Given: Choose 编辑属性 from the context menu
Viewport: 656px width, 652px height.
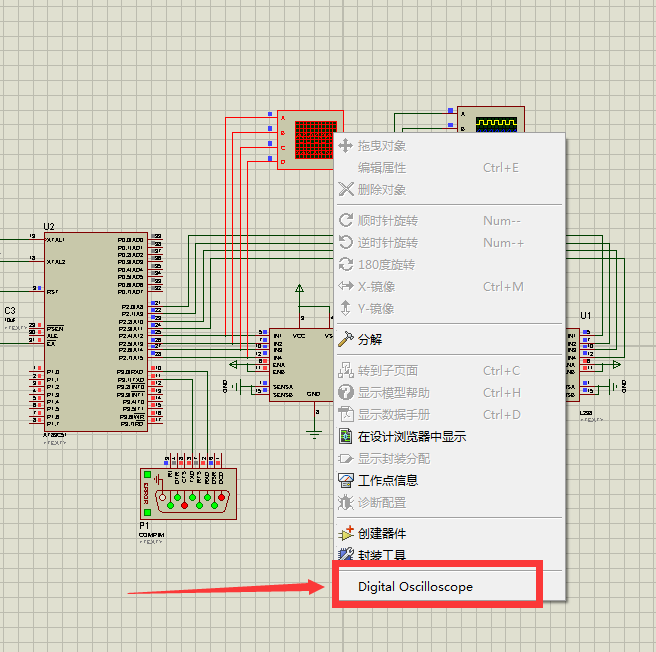Looking at the screenshot, I should point(382,168).
